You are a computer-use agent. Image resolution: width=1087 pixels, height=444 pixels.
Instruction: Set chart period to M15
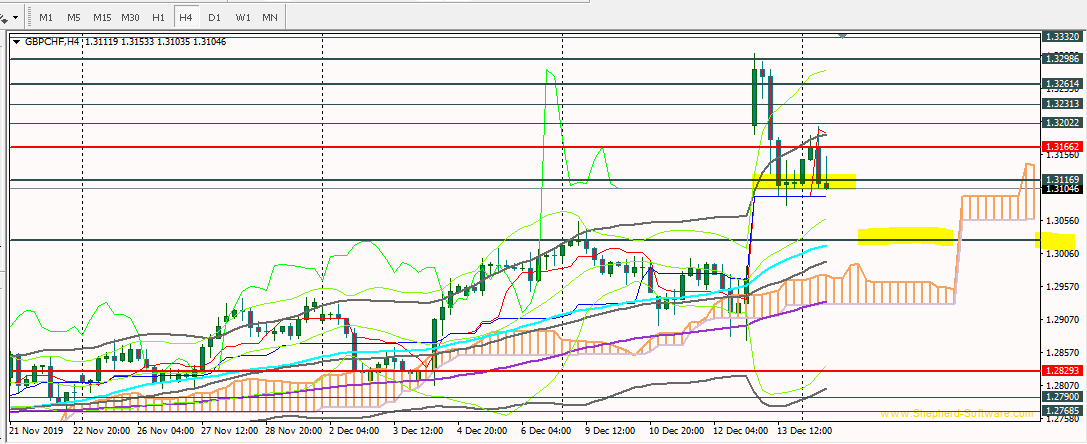coord(102,18)
